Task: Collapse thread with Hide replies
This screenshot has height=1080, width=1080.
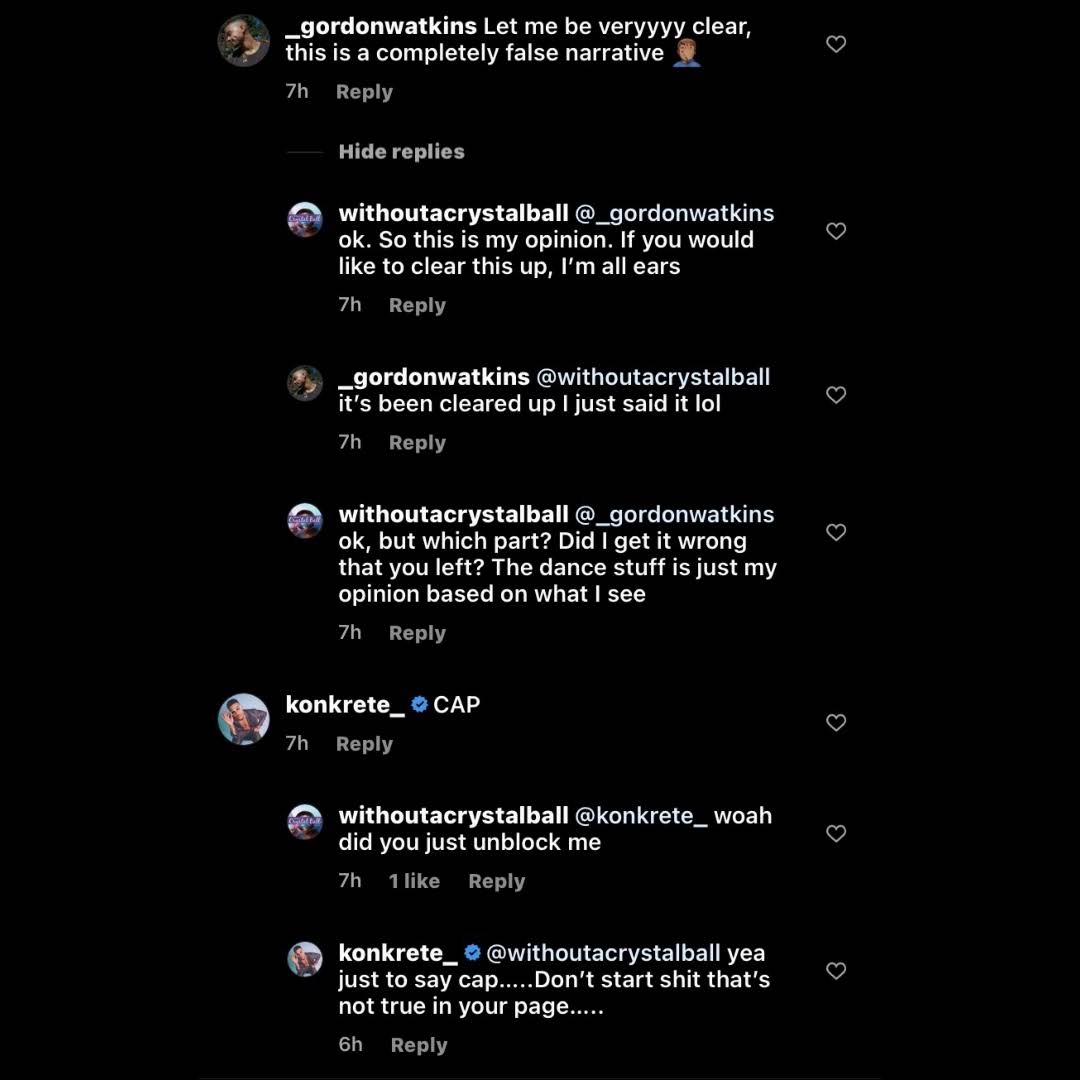Action: [401, 152]
